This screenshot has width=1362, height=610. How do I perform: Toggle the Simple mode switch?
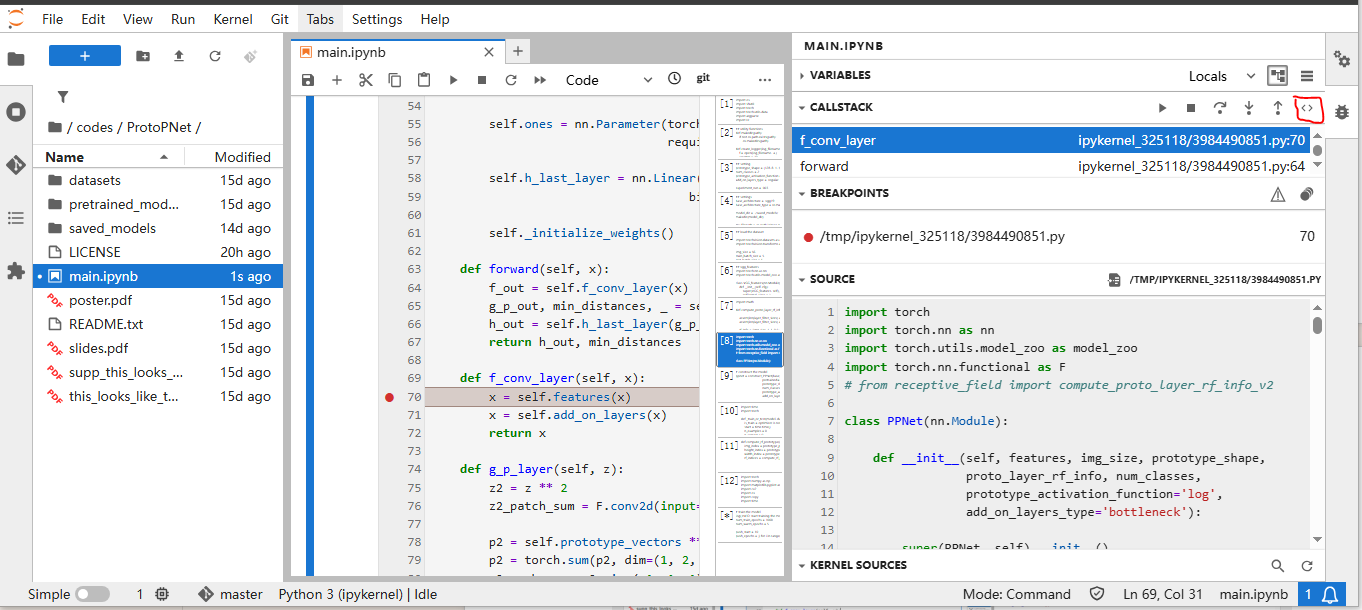[x=92, y=594]
